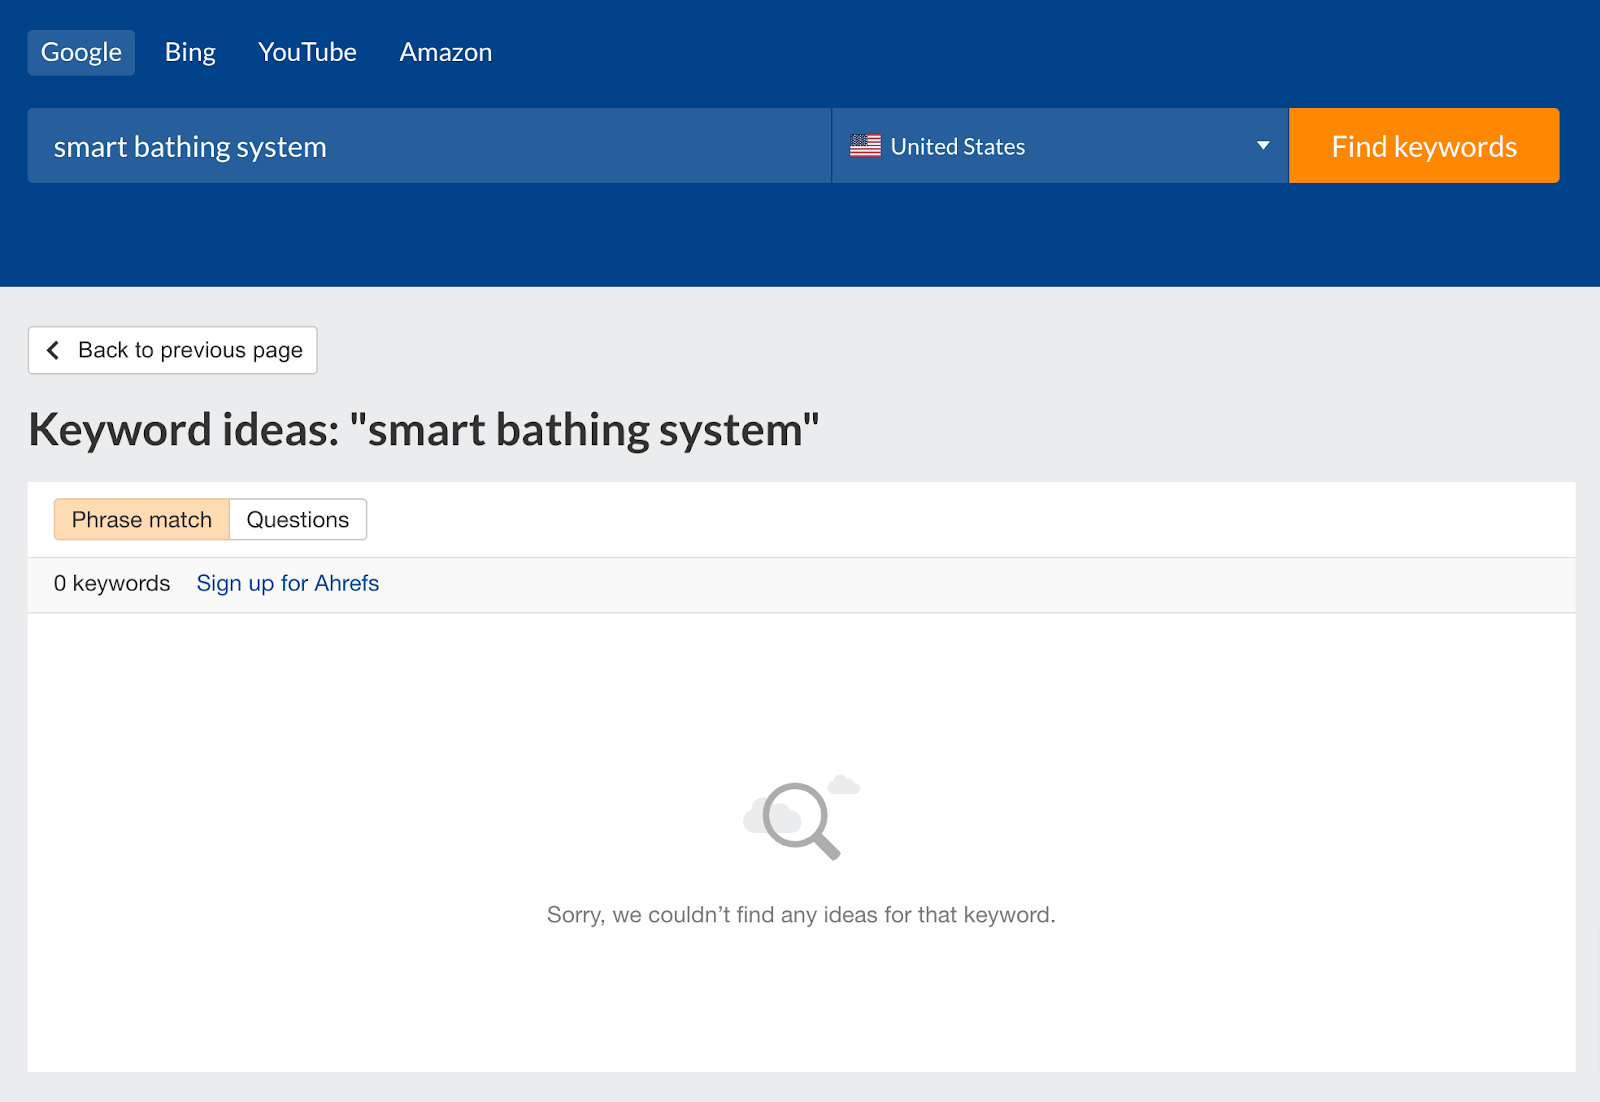Screen dimensions: 1600x1102
Task: Click the United States flag icon
Action: click(866, 145)
